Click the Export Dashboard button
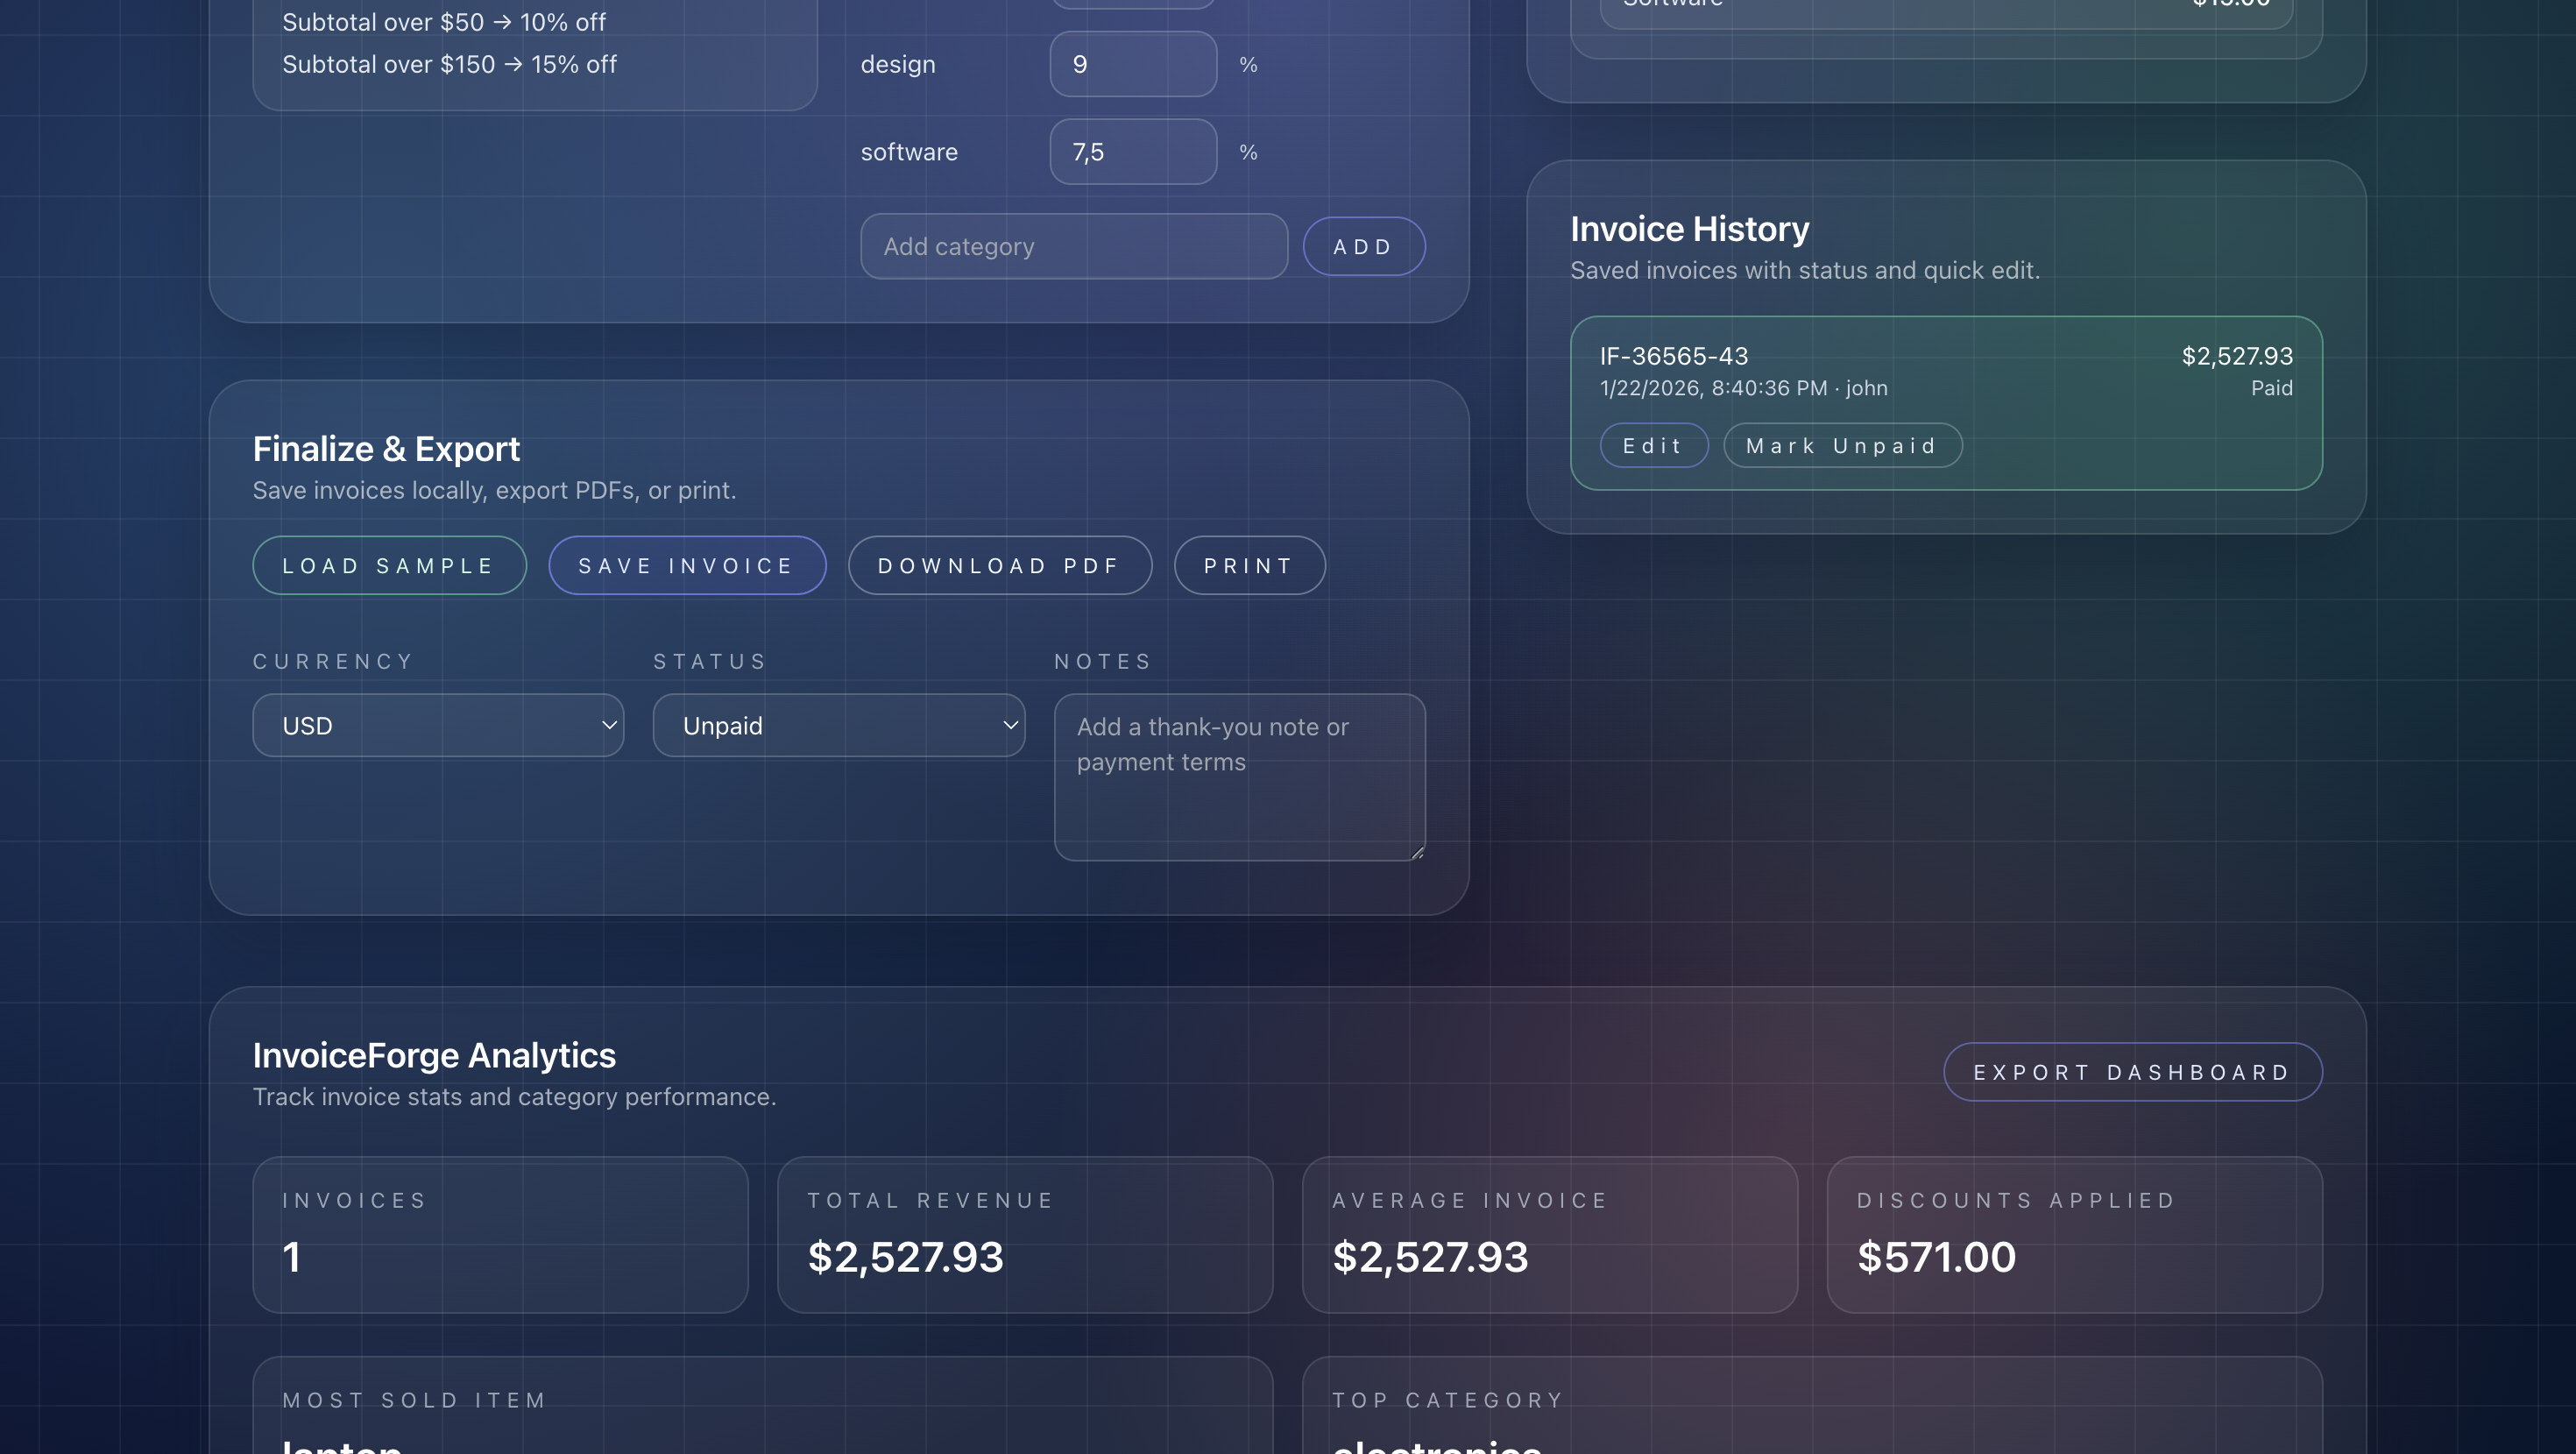This screenshot has width=2576, height=1454. pos(2131,1073)
